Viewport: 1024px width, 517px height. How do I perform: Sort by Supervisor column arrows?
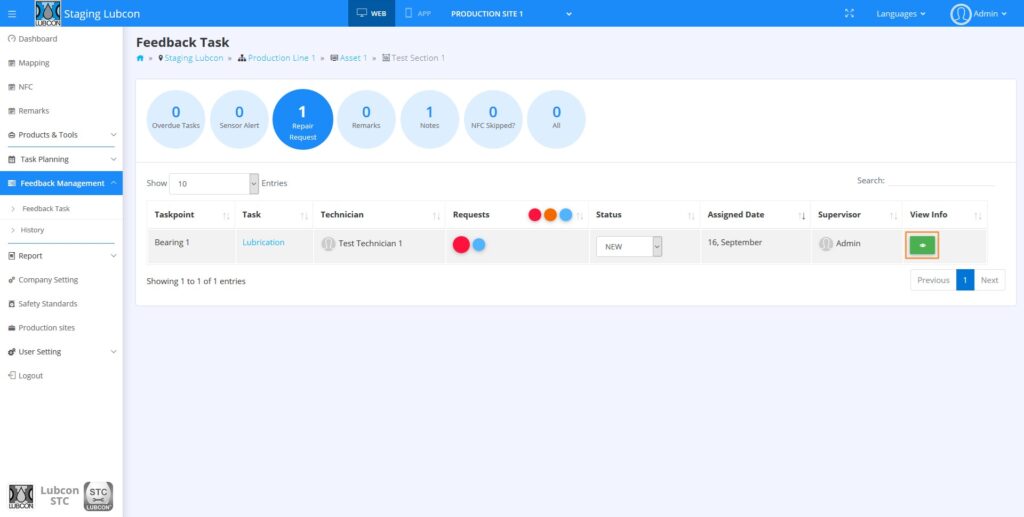[893, 215]
